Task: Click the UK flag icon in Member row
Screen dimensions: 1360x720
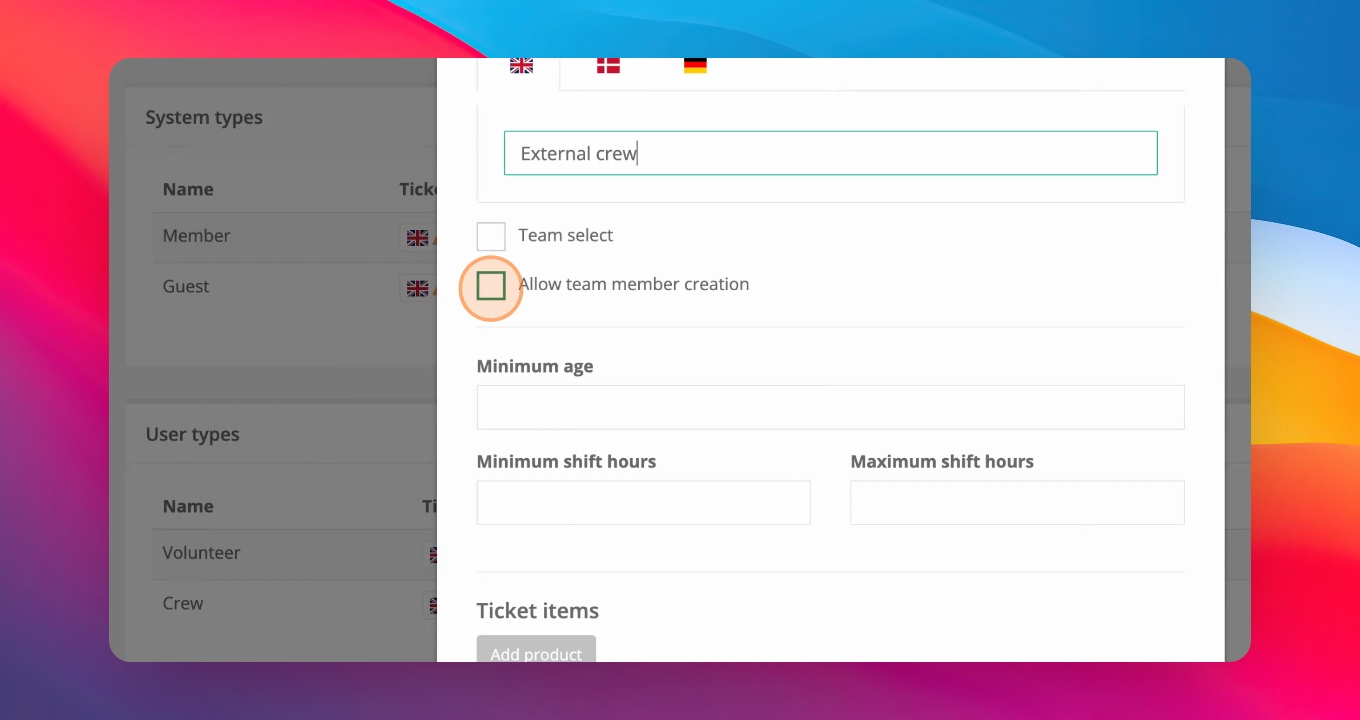Action: click(x=418, y=237)
